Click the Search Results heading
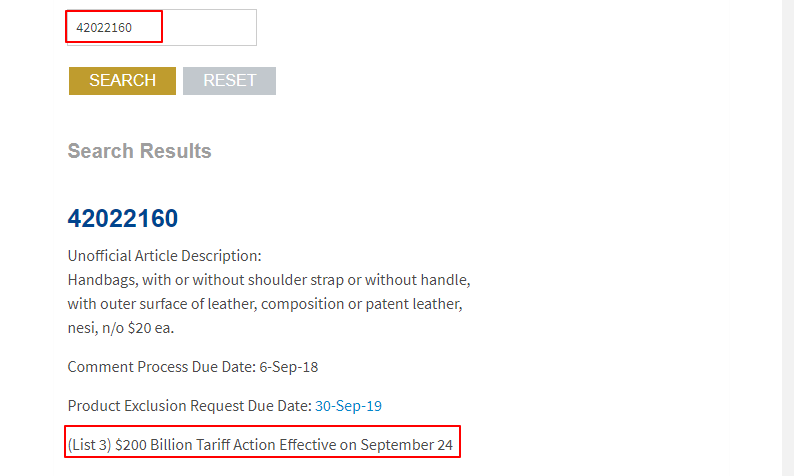 pos(139,151)
